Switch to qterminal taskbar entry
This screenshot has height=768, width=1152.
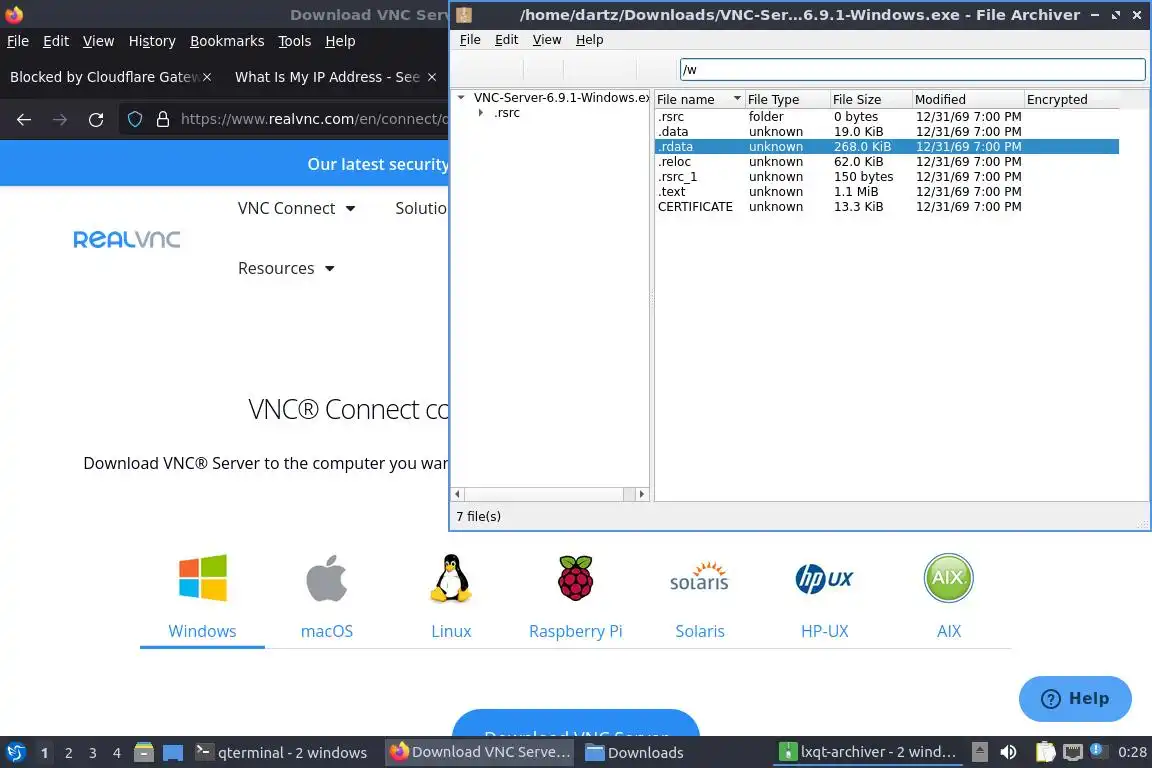point(281,753)
